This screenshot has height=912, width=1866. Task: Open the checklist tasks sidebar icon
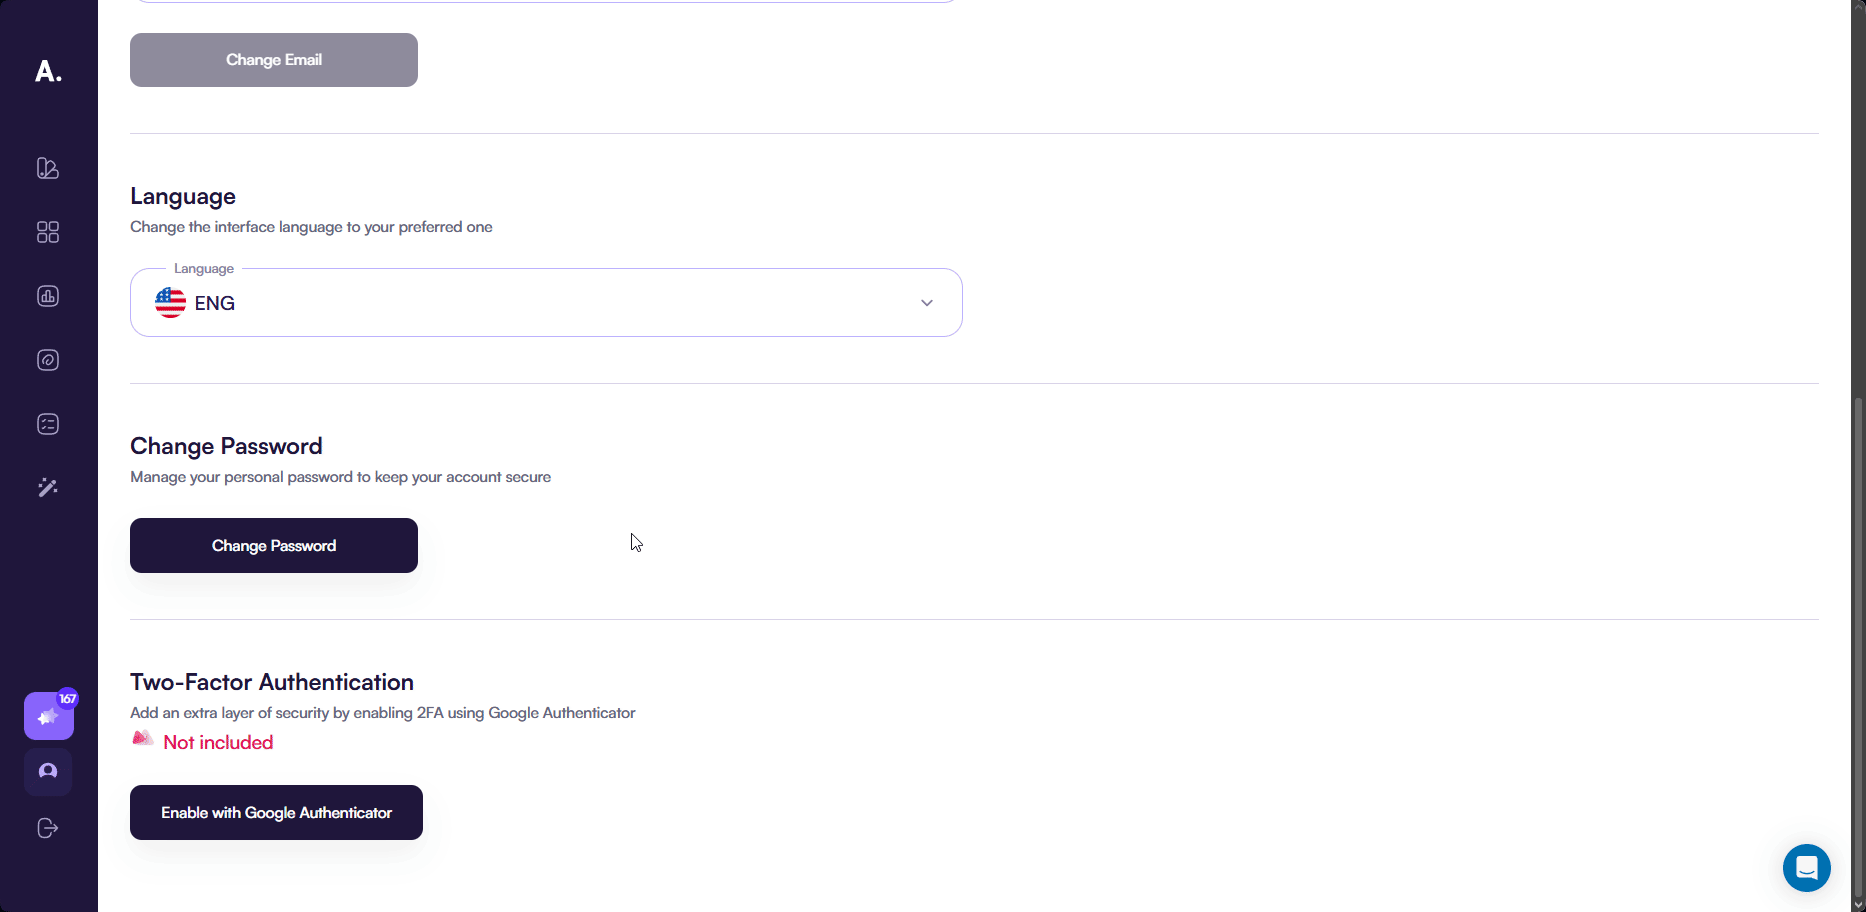point(48,424)
